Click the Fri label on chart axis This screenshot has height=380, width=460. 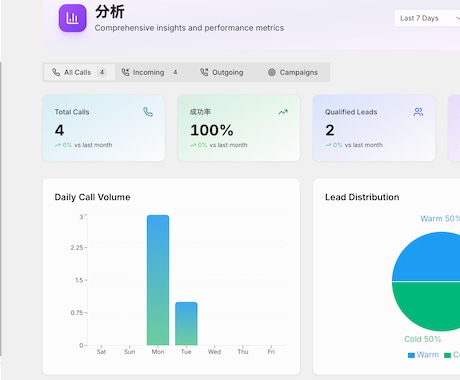[x=271, y=352]
